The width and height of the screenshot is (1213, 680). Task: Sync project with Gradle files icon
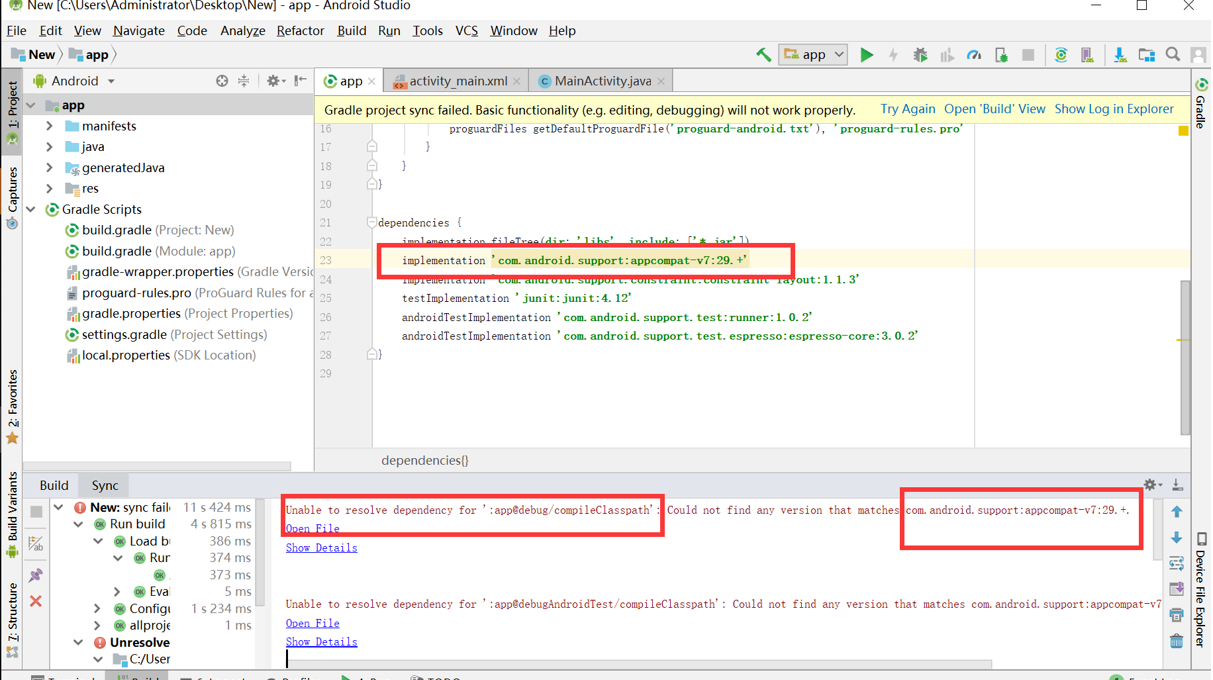pyautogui.click(x=1061, y=55)
